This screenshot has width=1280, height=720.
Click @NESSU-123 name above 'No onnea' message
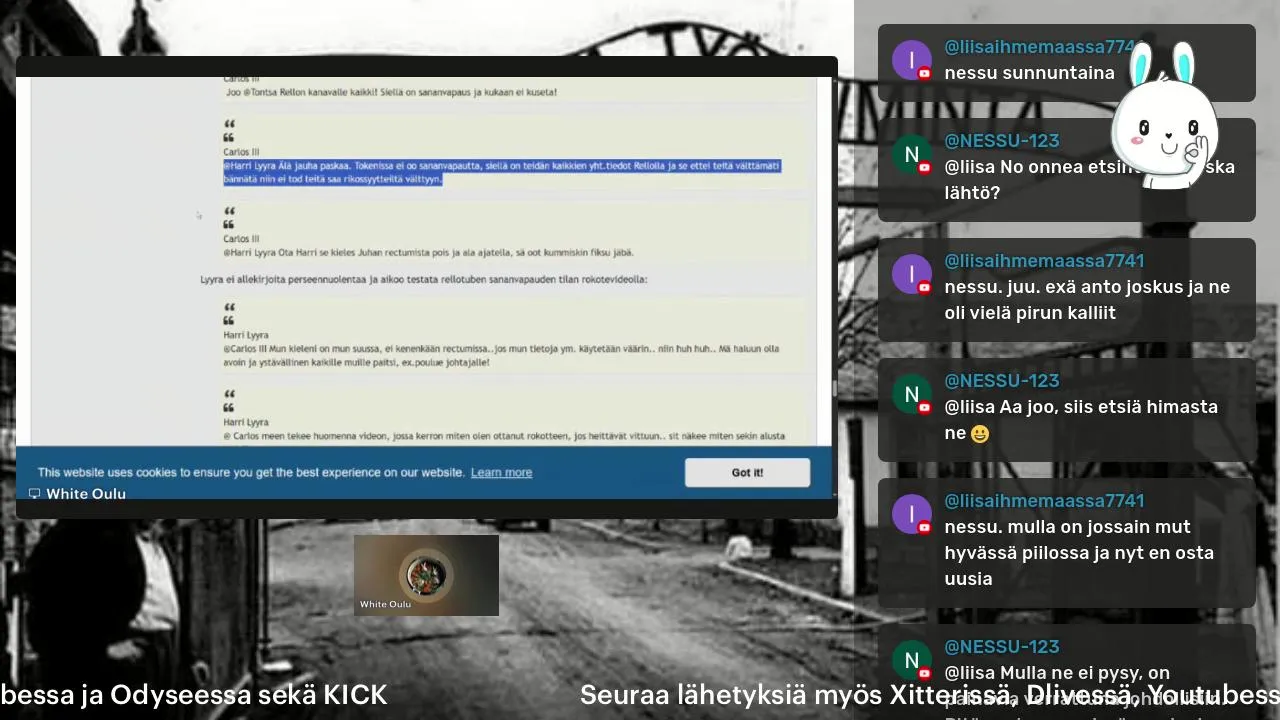pos(1002,141)
